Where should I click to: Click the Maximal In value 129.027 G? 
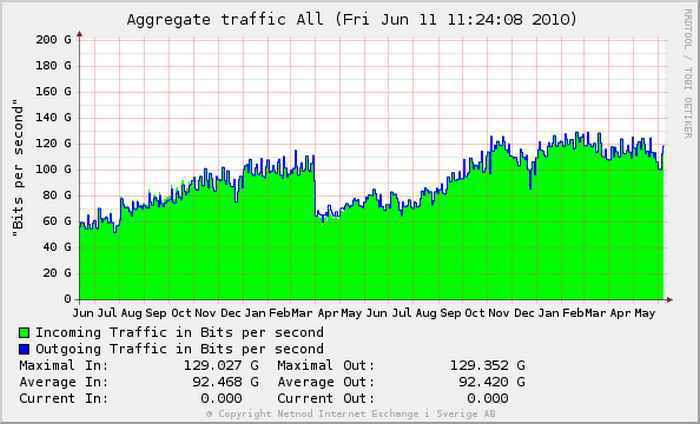click(221, 366)
